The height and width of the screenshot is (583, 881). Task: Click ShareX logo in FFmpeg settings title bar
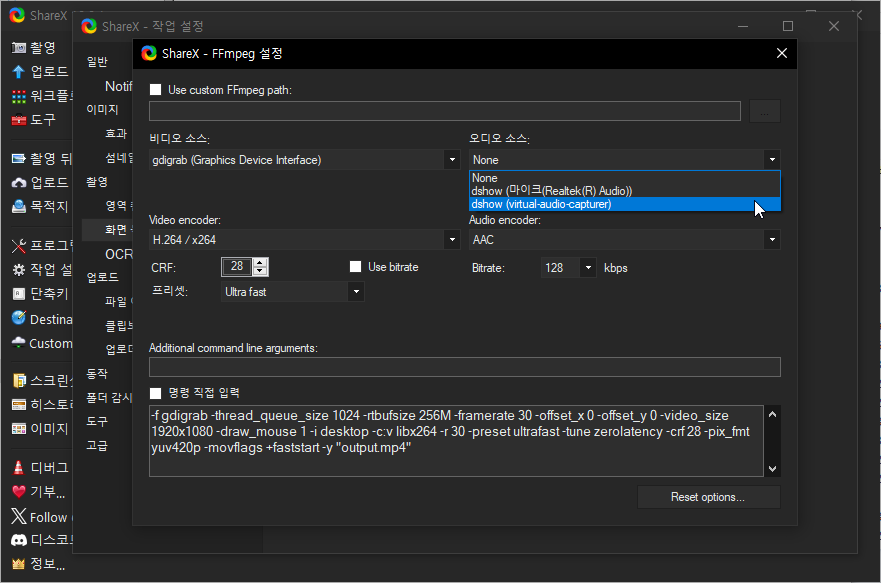point(149,53)
